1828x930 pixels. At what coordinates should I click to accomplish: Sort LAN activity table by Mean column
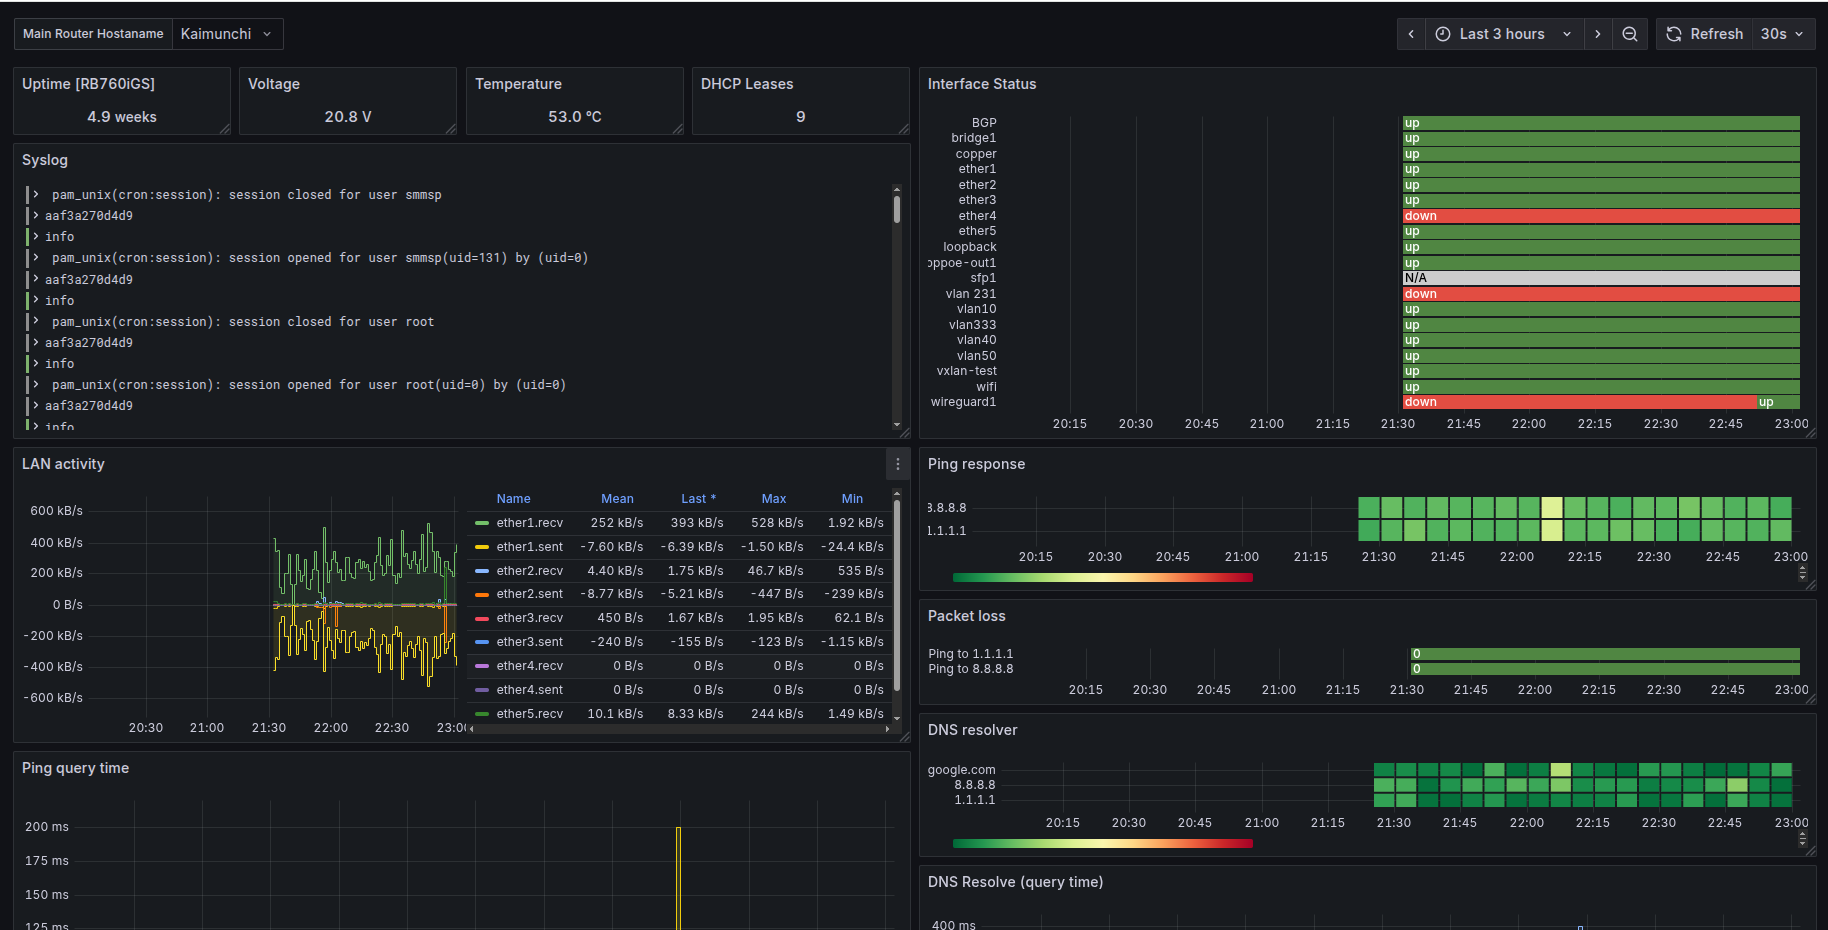click(x=617, y=498)
